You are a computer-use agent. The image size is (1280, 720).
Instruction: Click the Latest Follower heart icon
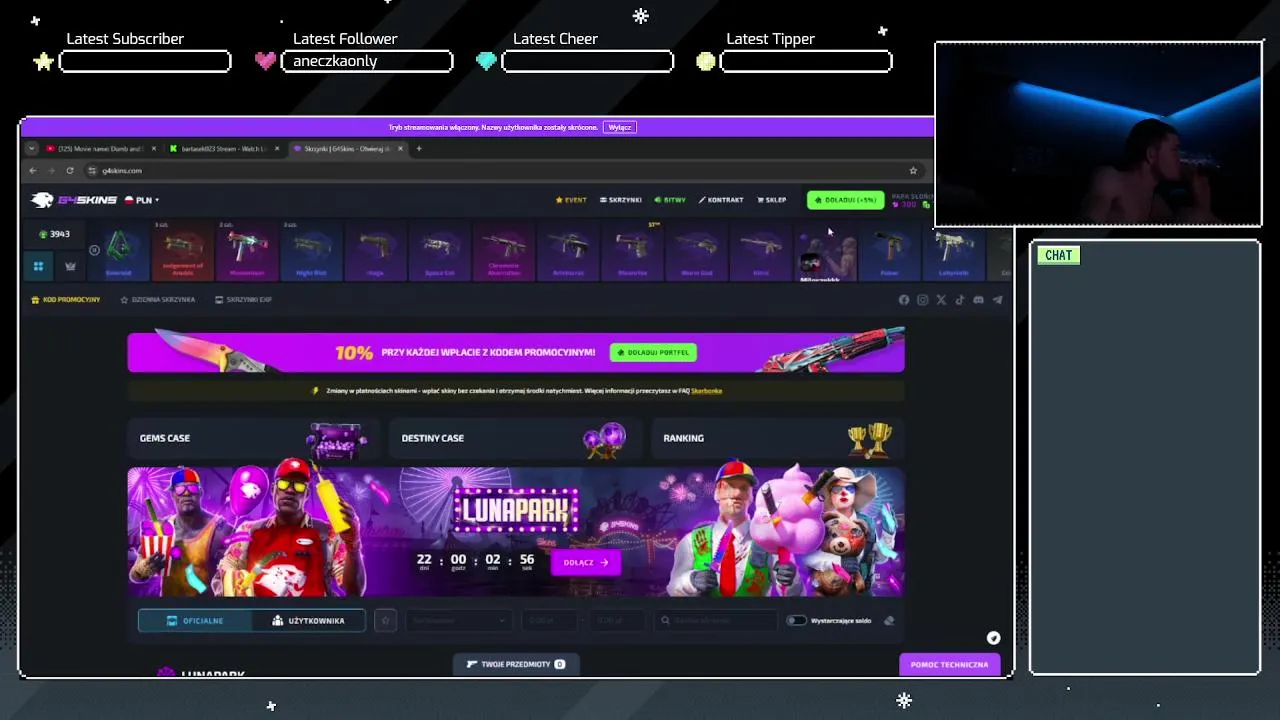(265, 62)
